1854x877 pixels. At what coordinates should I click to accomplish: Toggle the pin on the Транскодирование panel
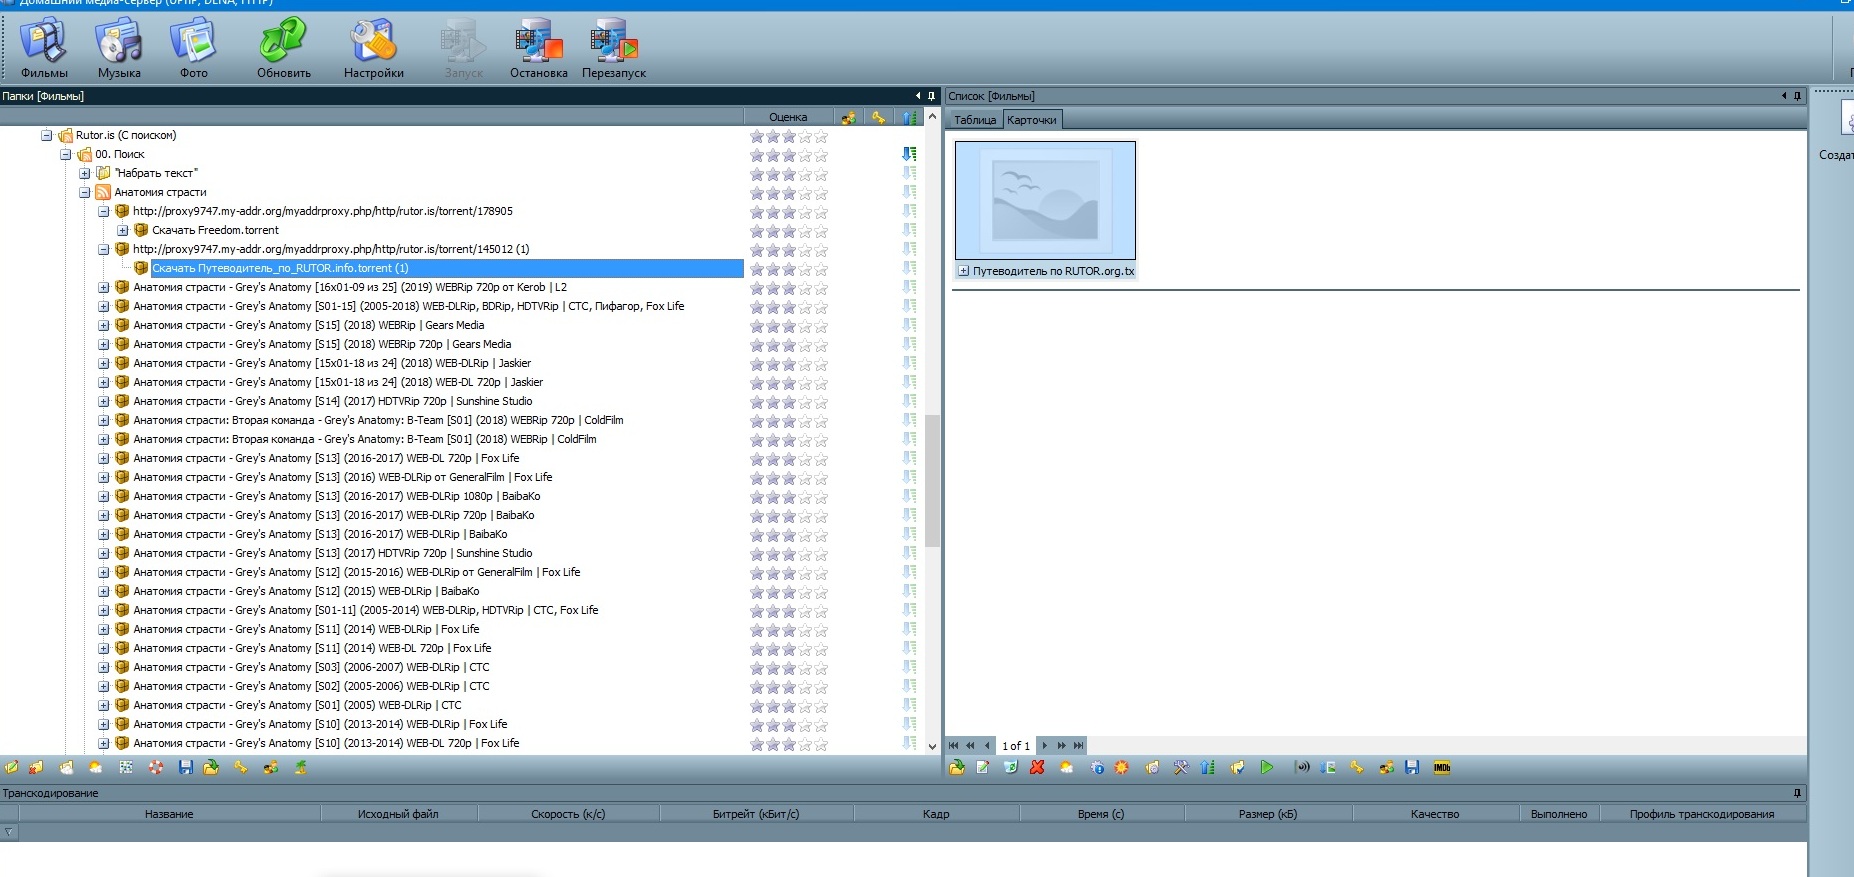[1797, 793]
